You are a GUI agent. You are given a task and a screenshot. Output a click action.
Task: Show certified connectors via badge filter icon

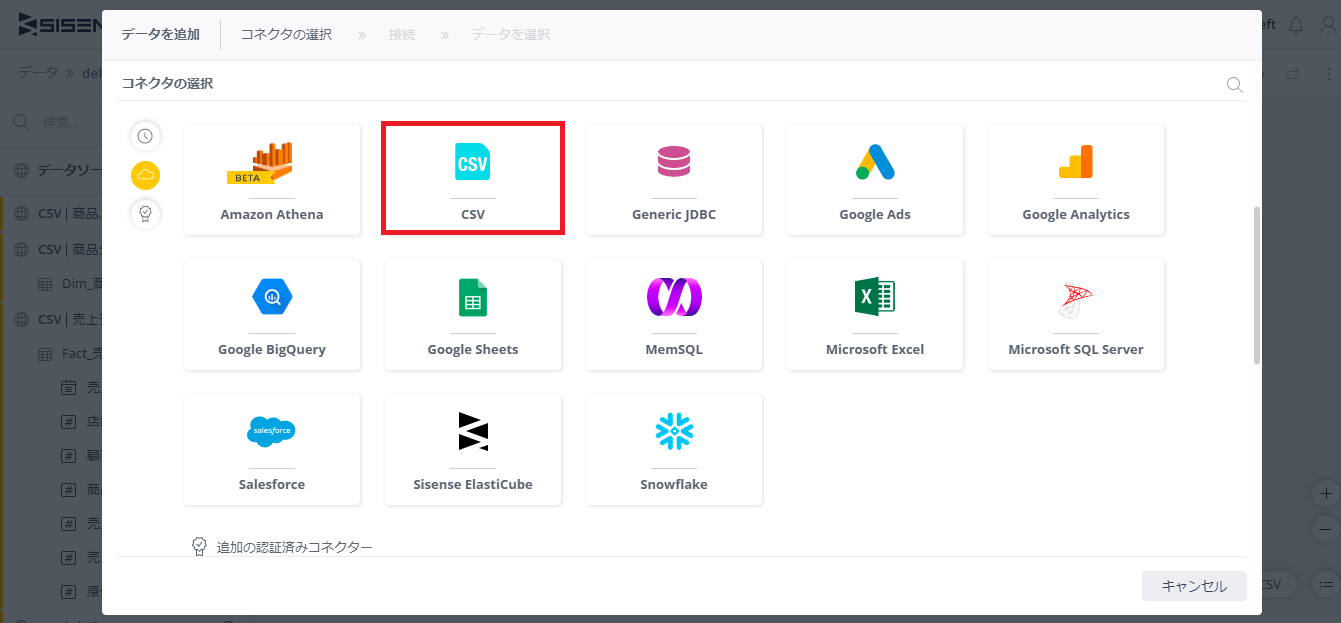146,214
